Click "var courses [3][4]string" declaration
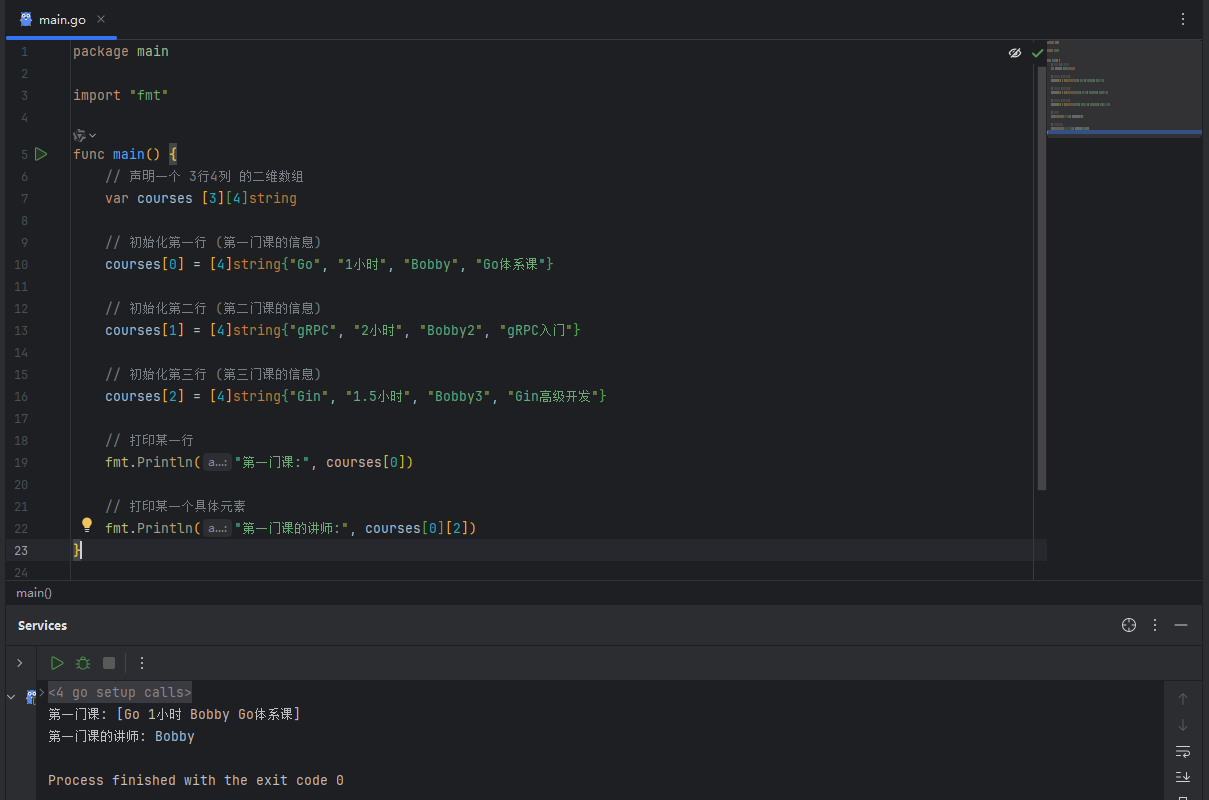1209x800 pixels. point(201,198)
